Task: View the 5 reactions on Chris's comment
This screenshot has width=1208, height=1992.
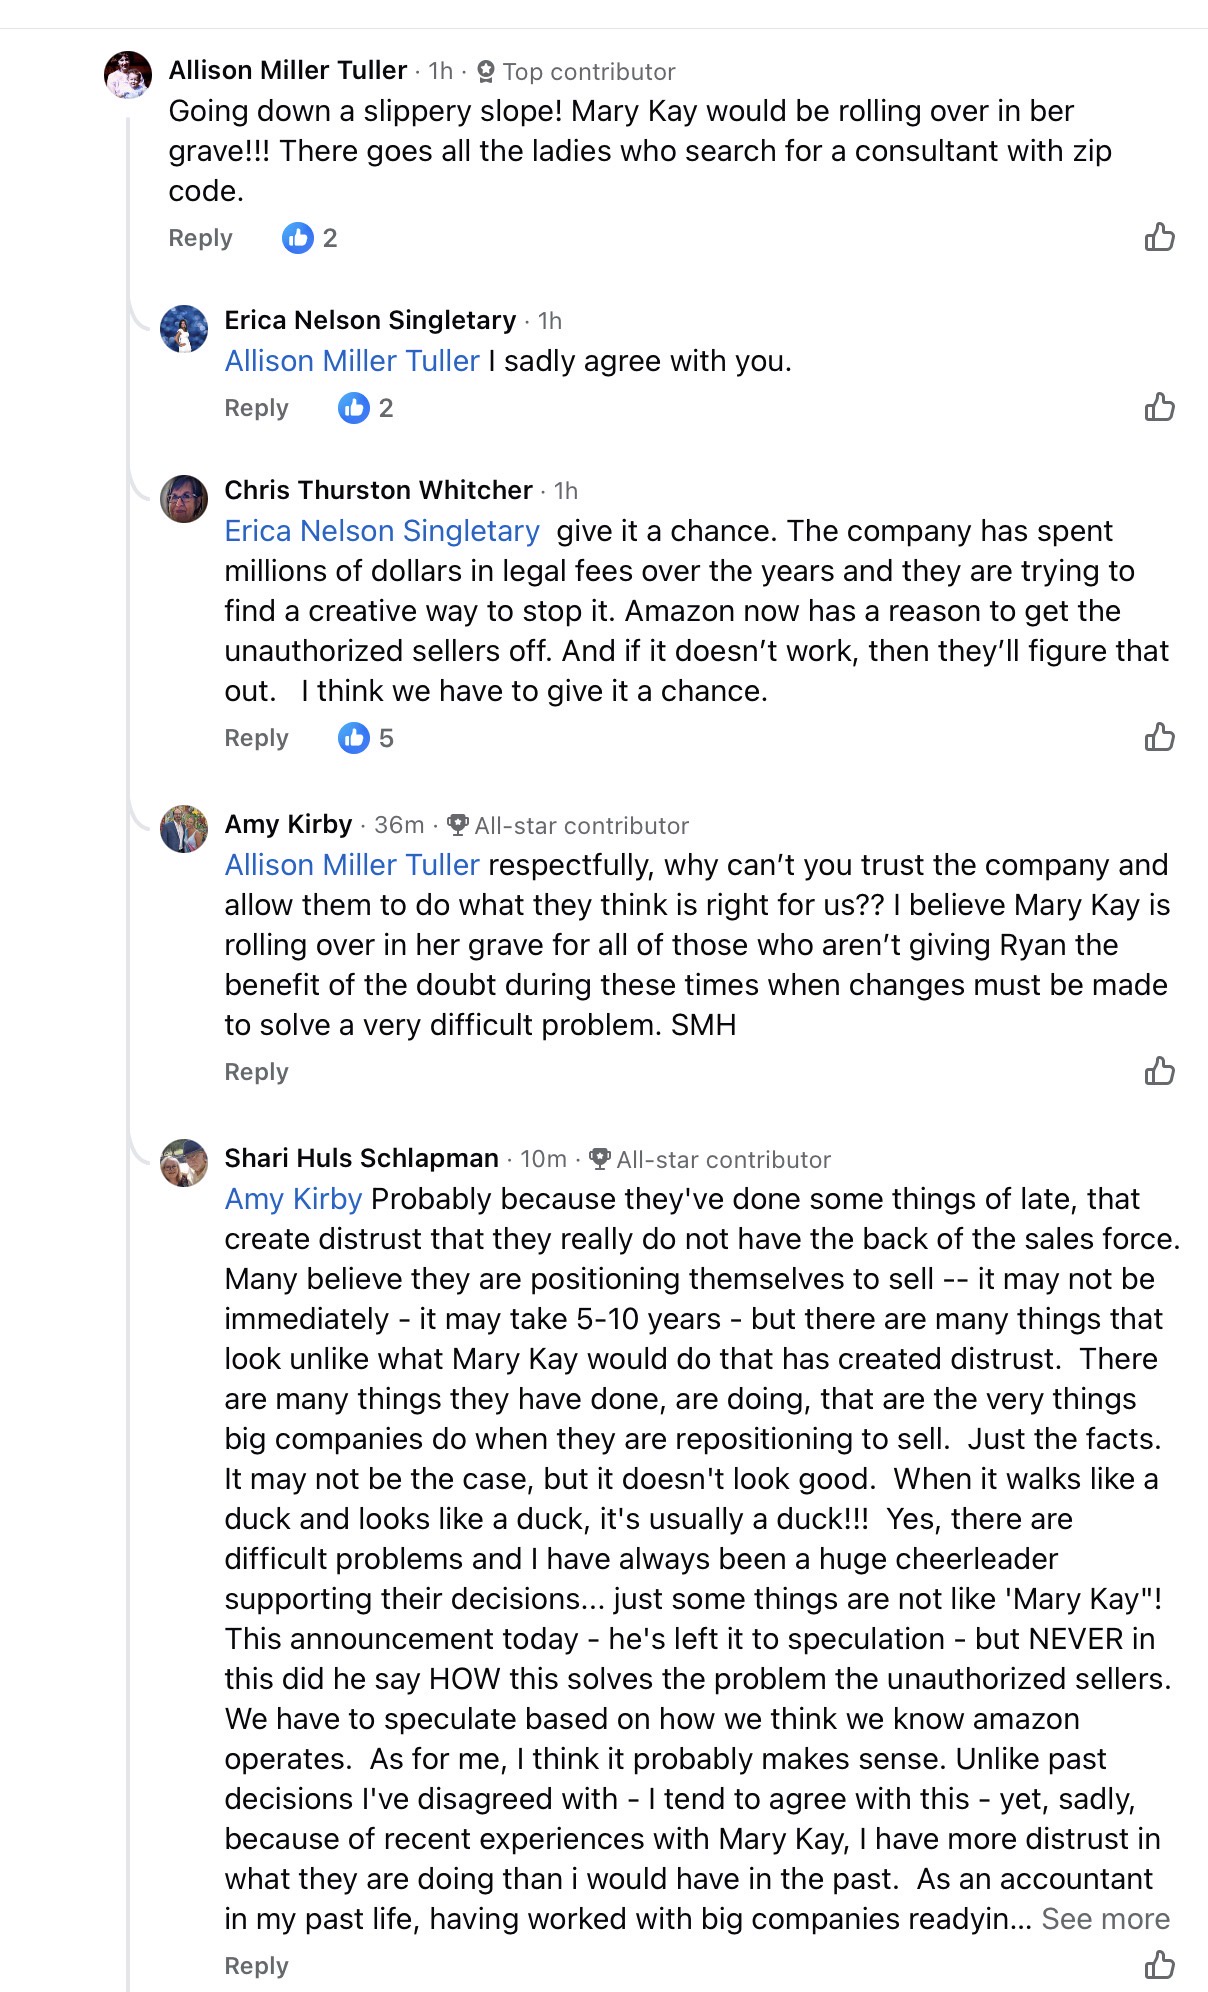Action: click(366, 738)
